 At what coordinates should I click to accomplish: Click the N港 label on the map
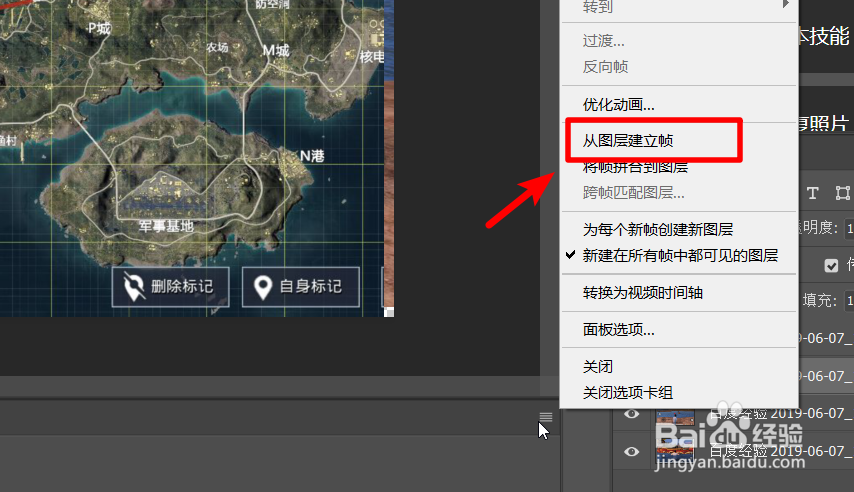pos(312,156)
